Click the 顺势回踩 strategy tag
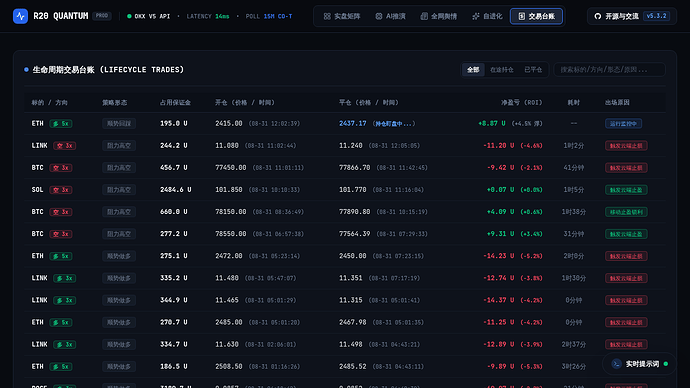The width and height of the screenshot is (690, 388). (119, 124)
